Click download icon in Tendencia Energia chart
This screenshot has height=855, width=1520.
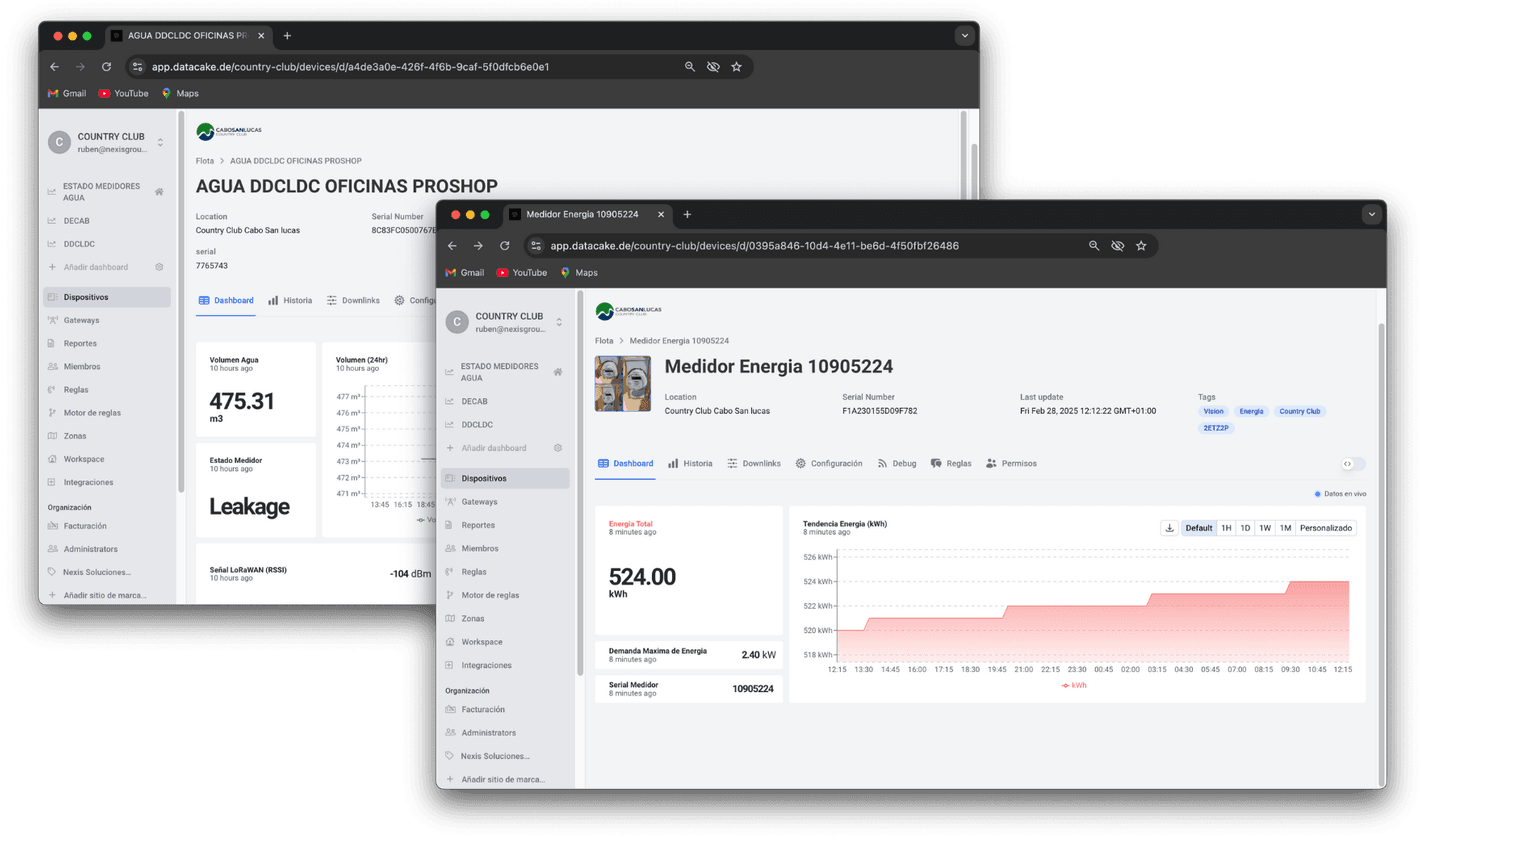coord(1169,528)
